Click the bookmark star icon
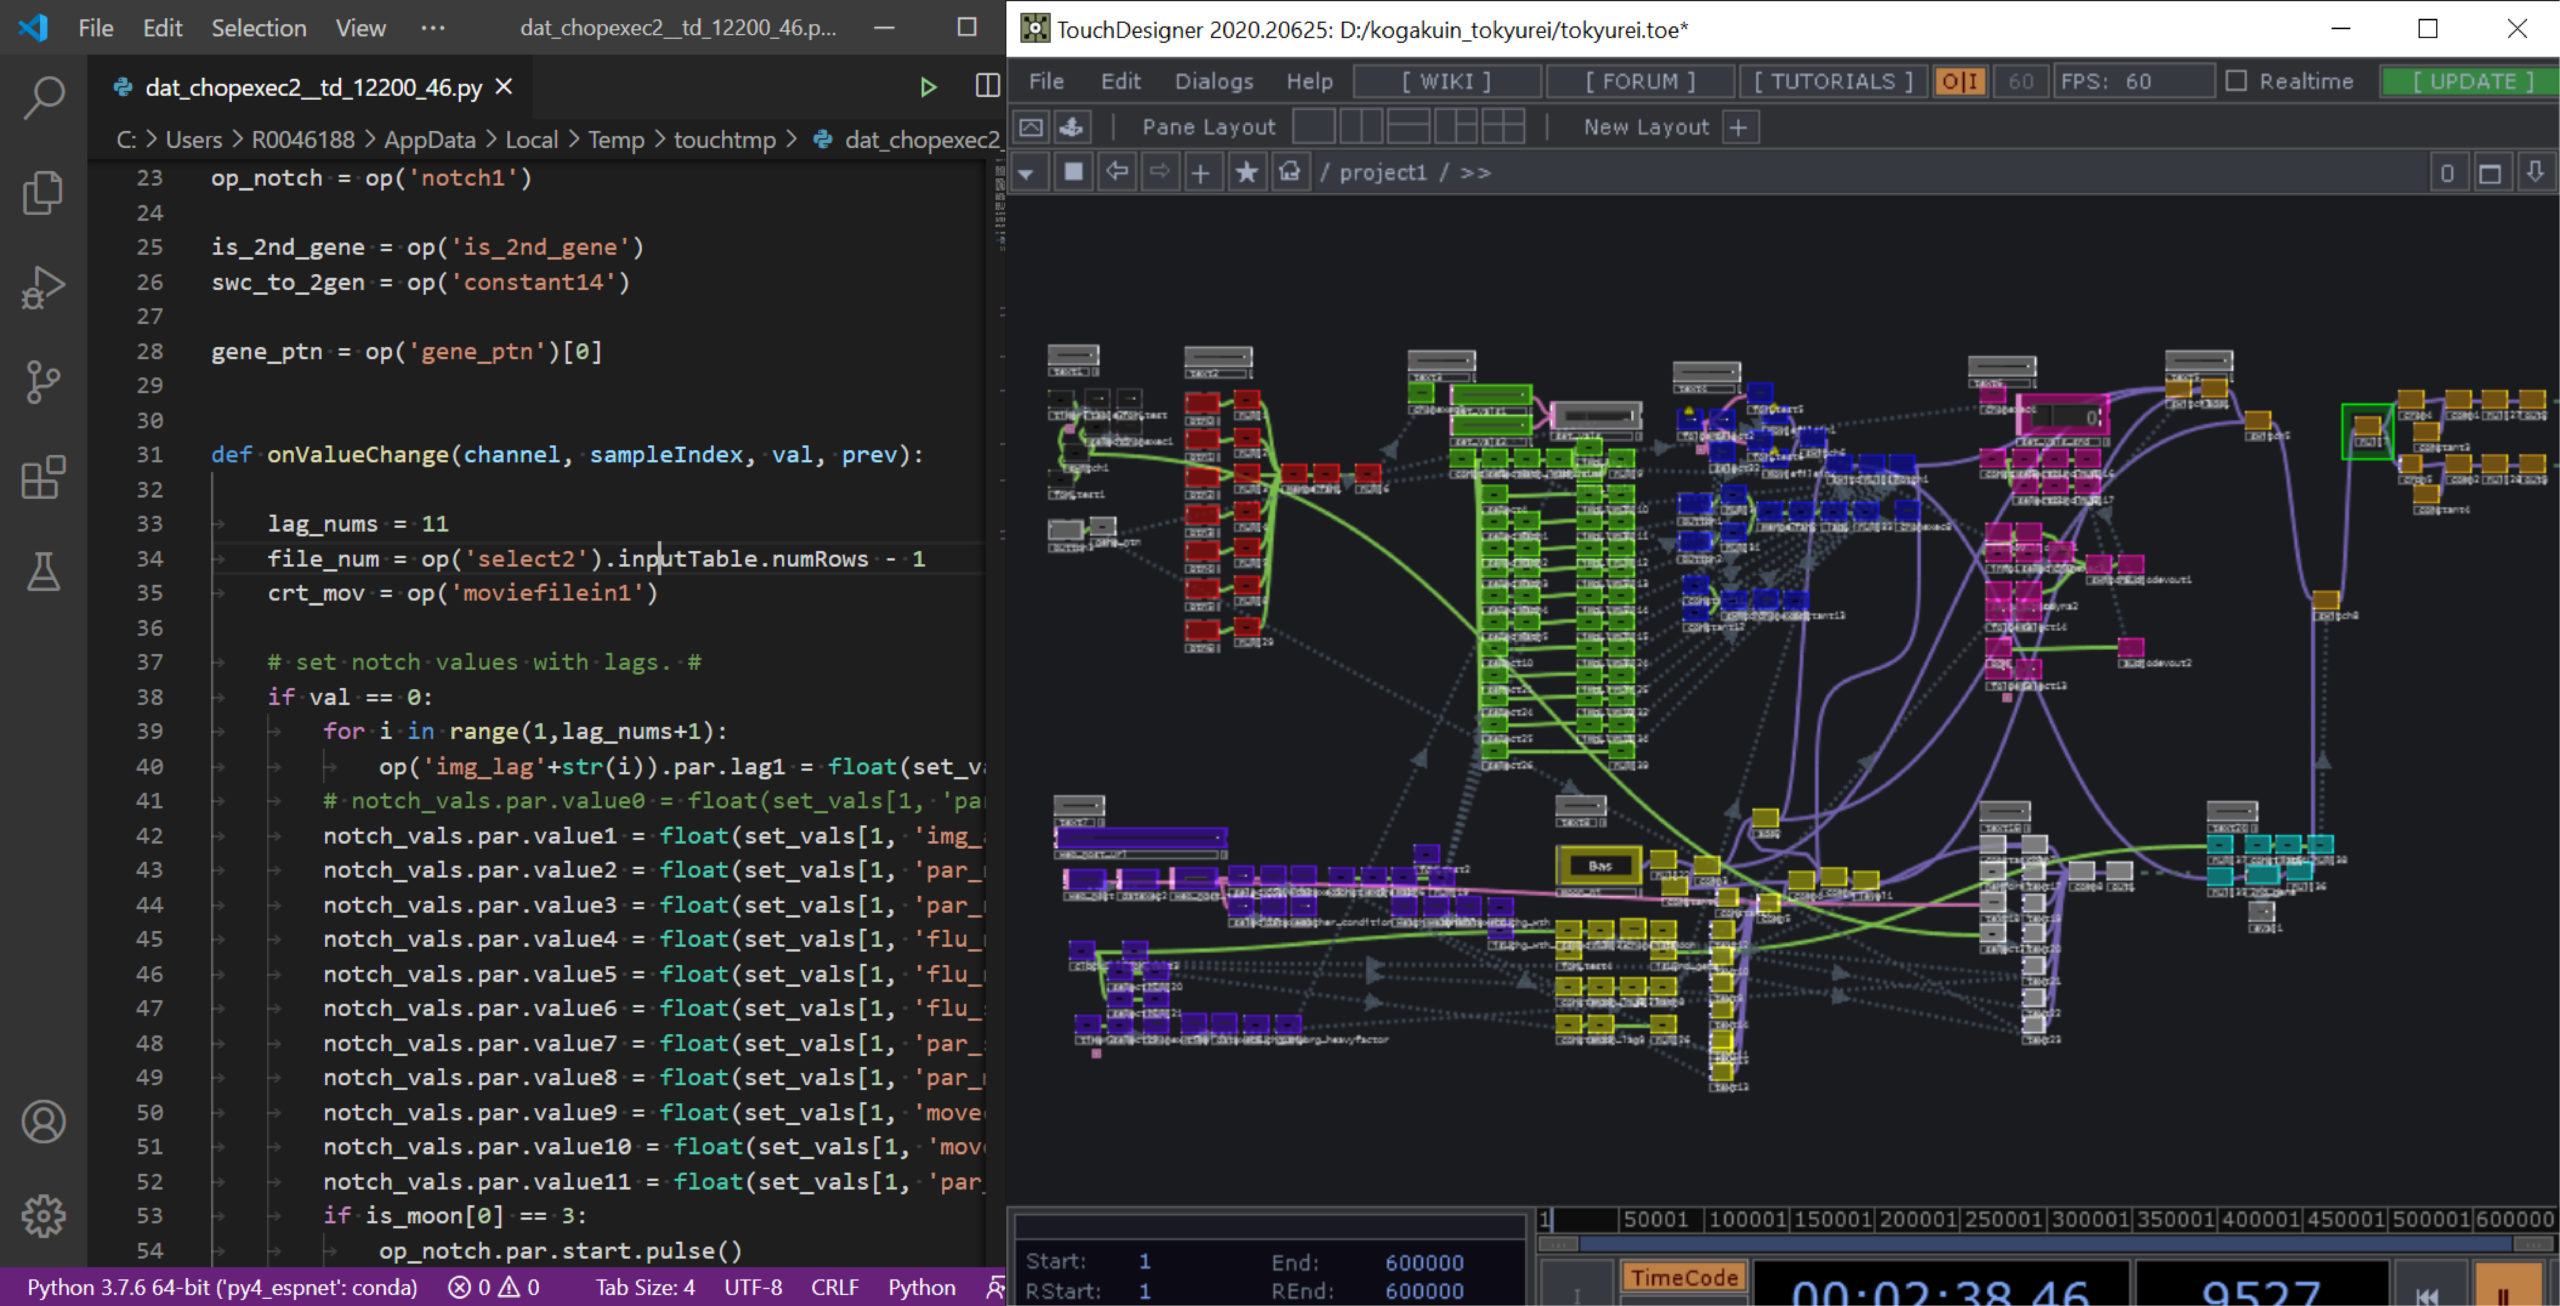Viewport: 2560px width, 1306px height. pos(1246,173)
